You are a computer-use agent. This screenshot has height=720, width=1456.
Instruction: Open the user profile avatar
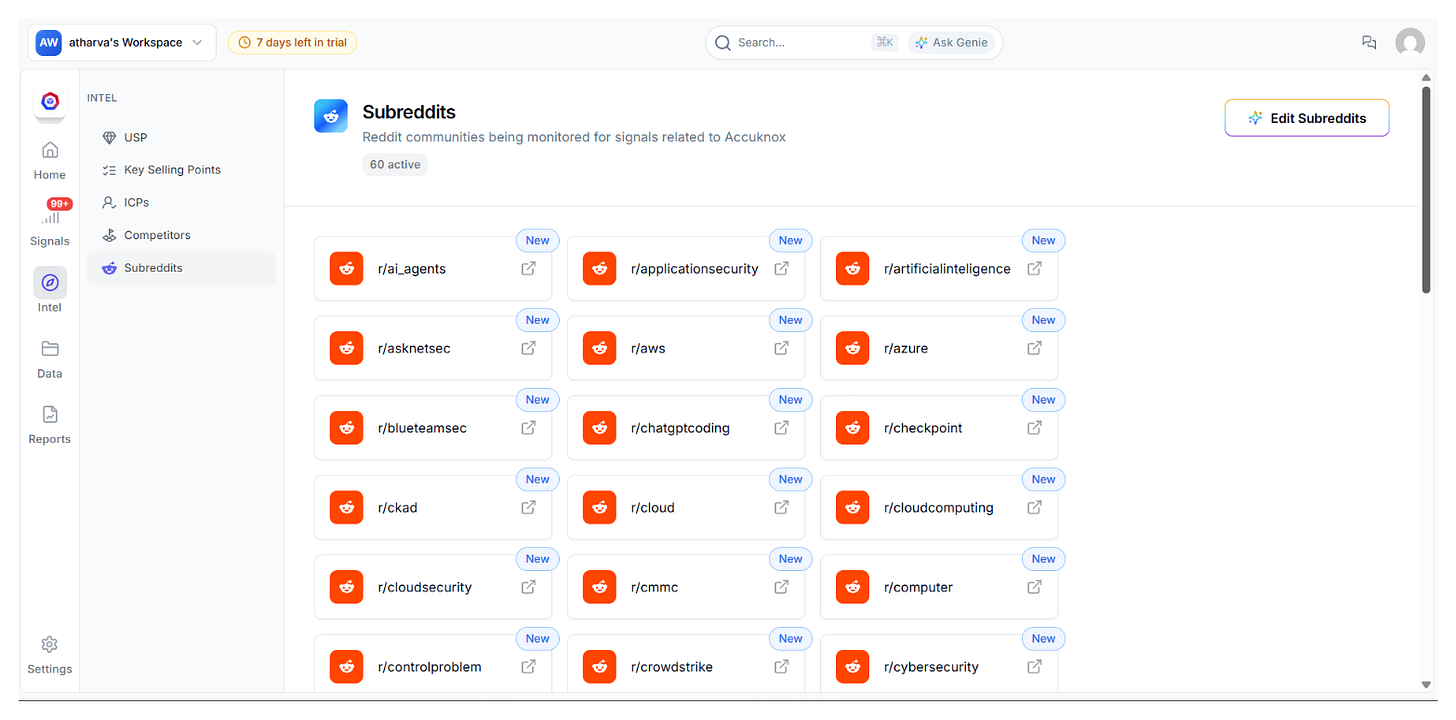(x=1410, y=43)
